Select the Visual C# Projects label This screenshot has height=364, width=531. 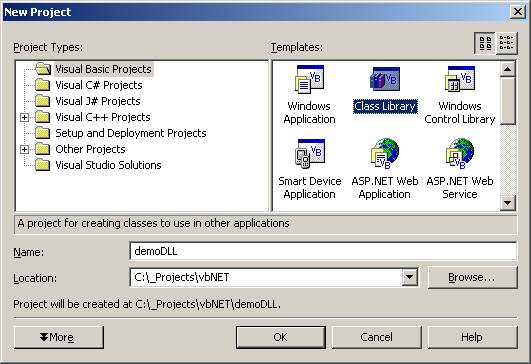99,85
